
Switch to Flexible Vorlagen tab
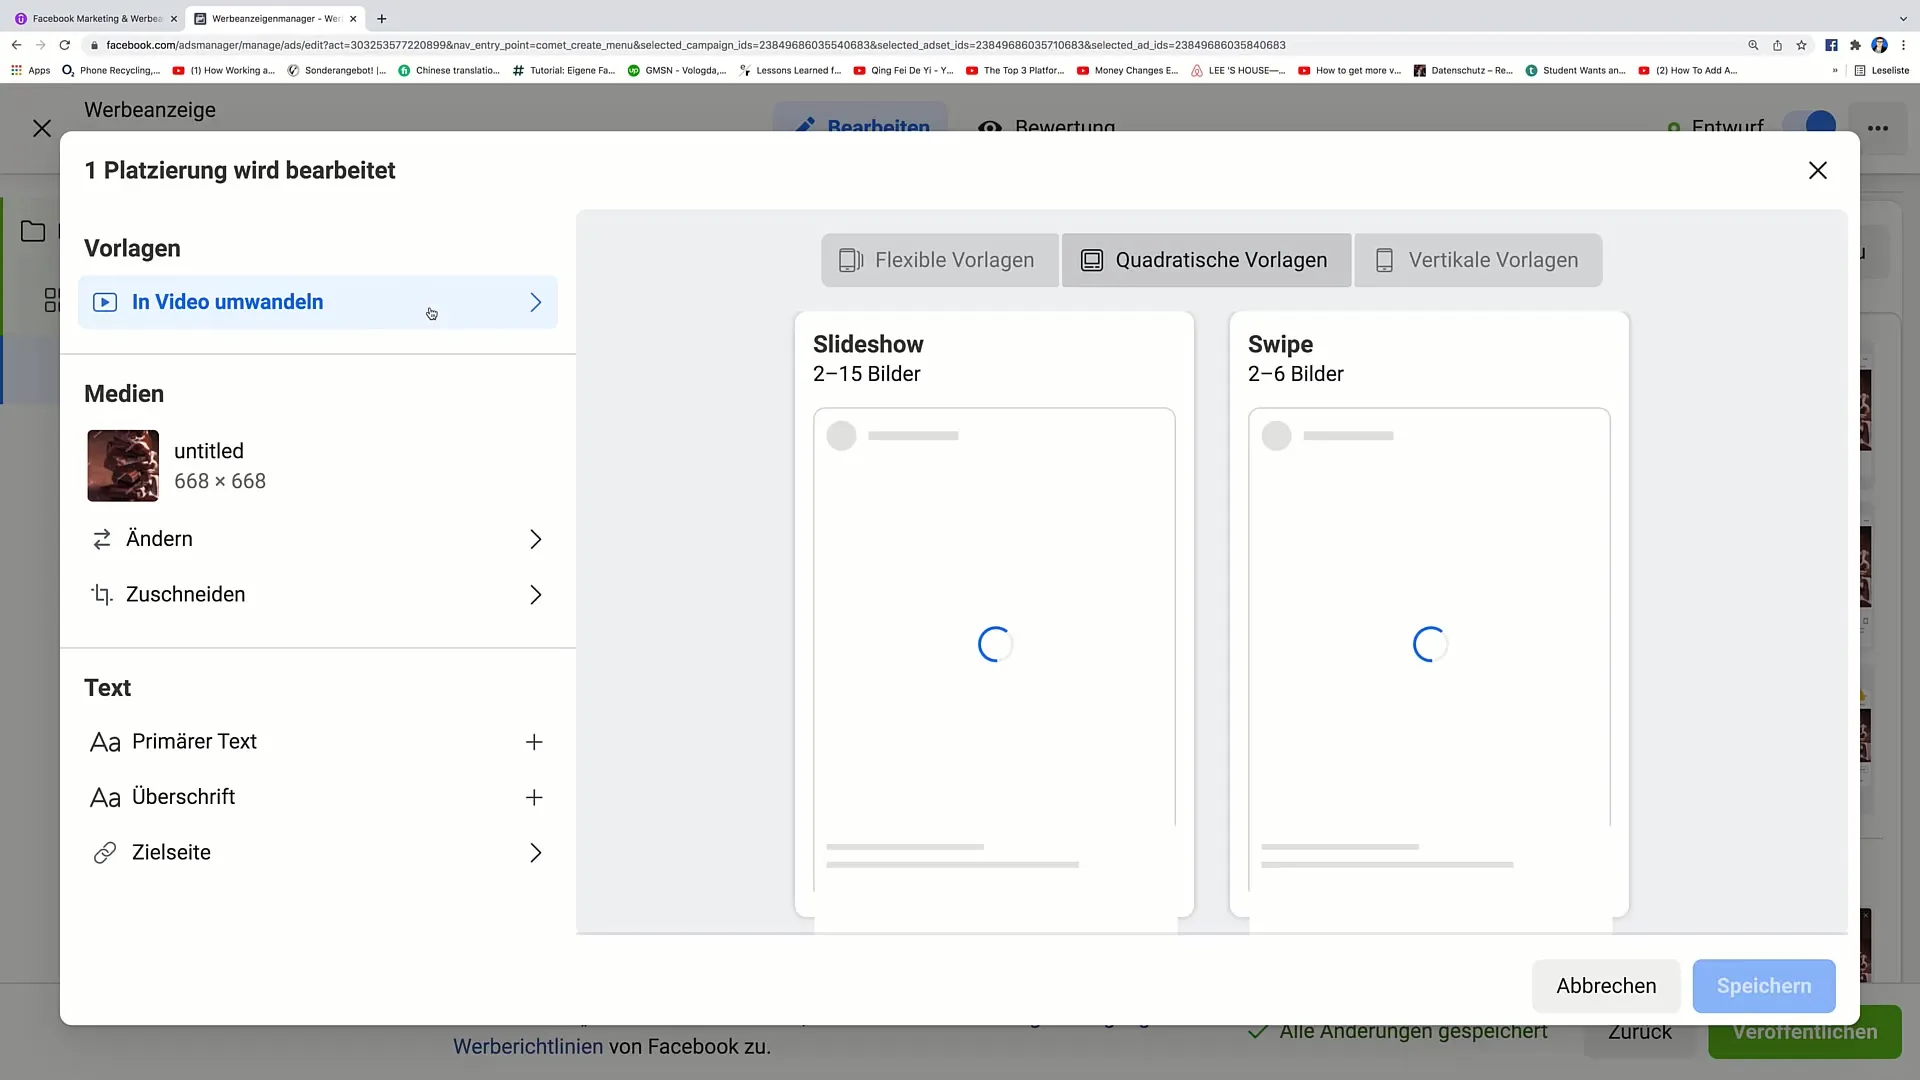[x=940, y=260]
